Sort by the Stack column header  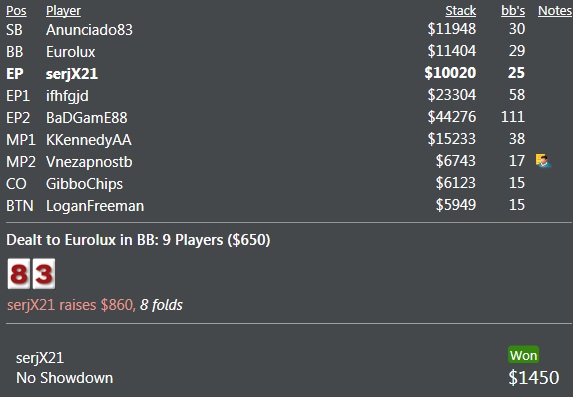460,11
